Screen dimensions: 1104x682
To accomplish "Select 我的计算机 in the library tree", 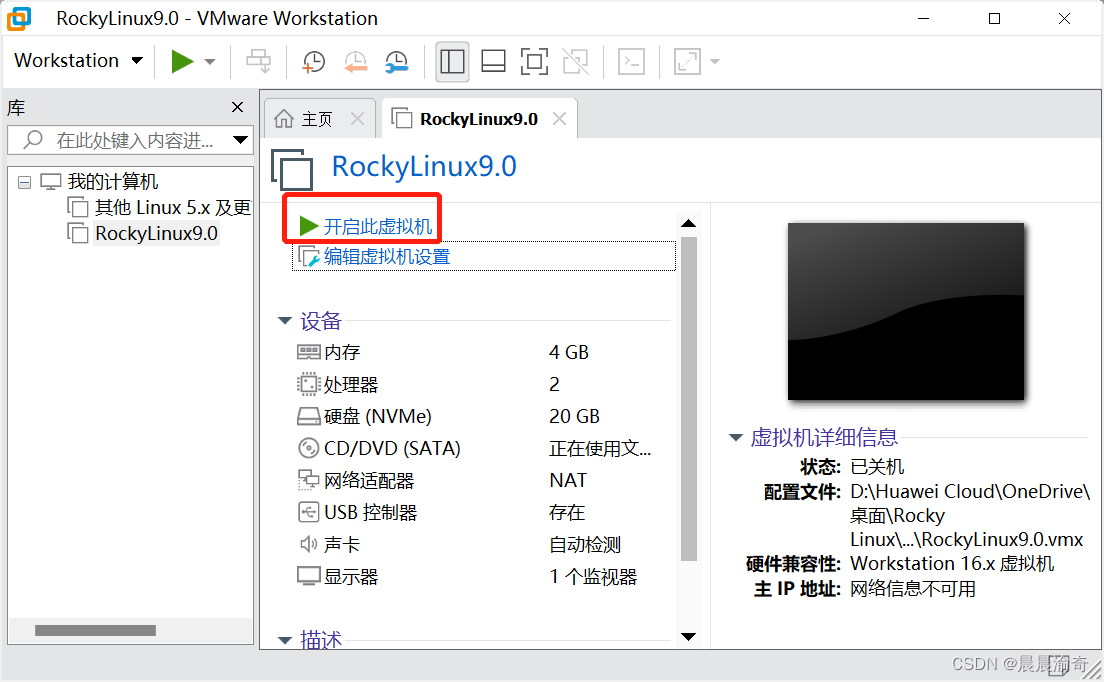I will pos(113,182).
